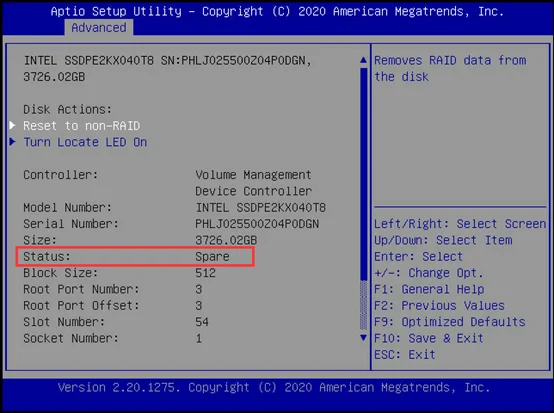The height and width of the screenshot is (413, 554).
Task: Click the 'Slot Number:' label
Action: (x=64, y=322)
